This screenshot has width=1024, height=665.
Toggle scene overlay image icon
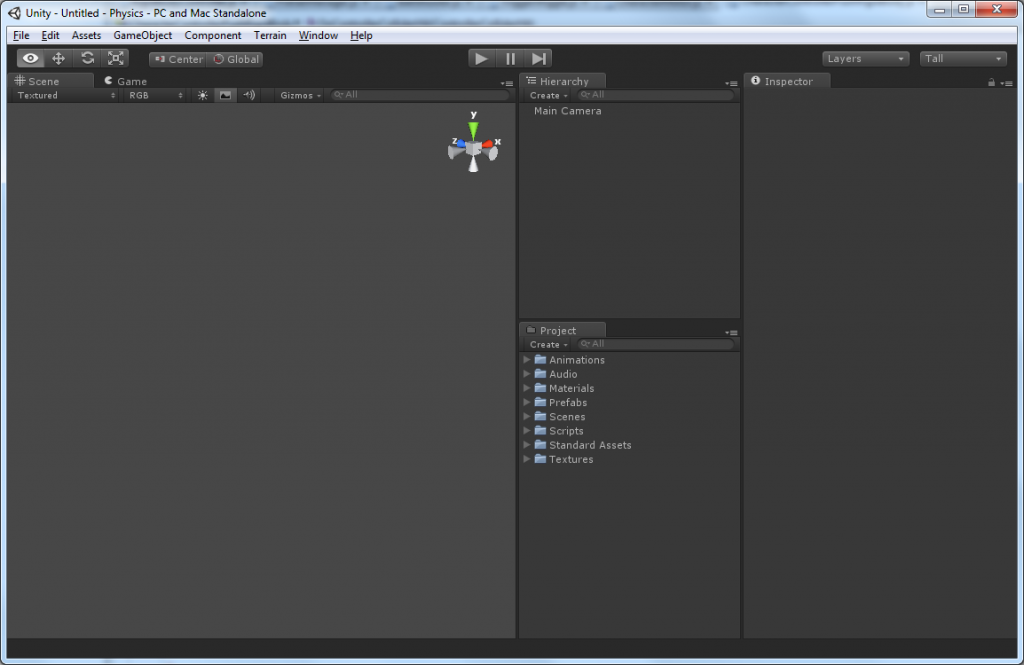coord(225,95)
